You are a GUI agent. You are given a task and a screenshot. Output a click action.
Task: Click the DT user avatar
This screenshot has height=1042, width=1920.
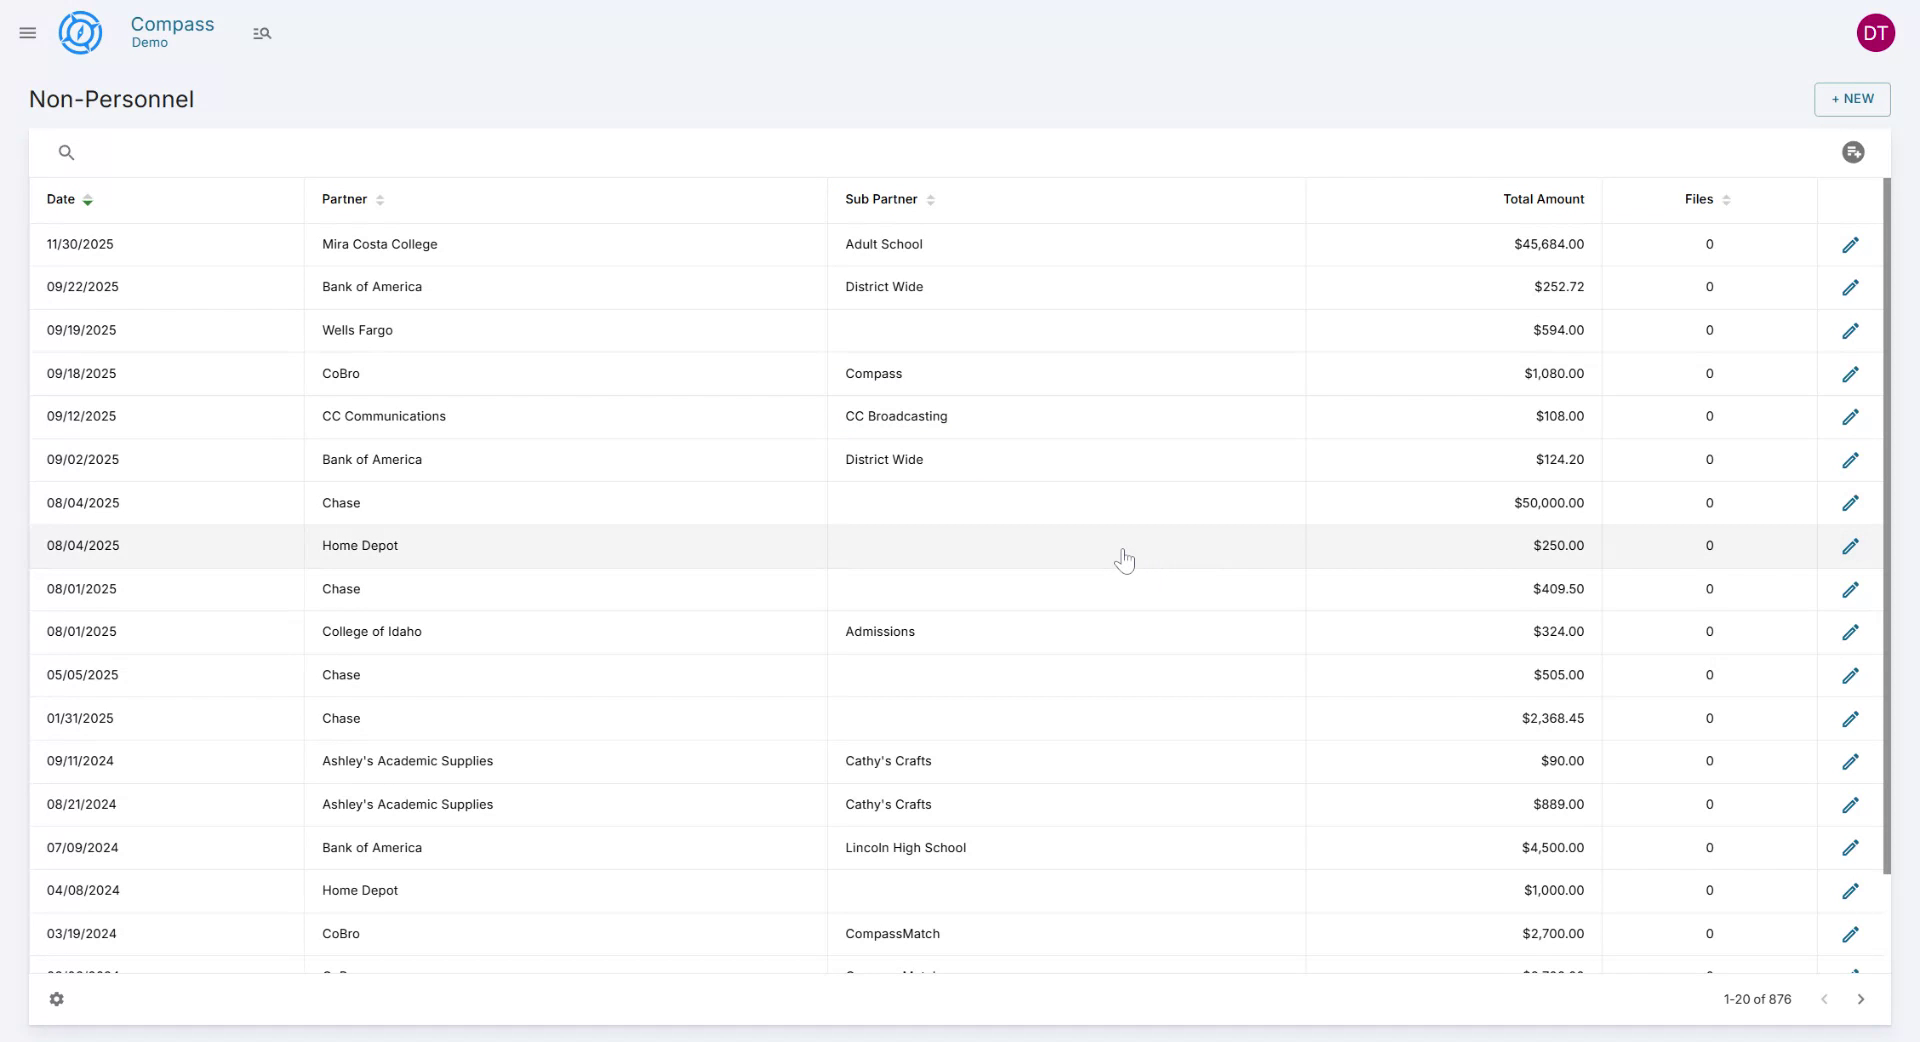point(1877,32)
